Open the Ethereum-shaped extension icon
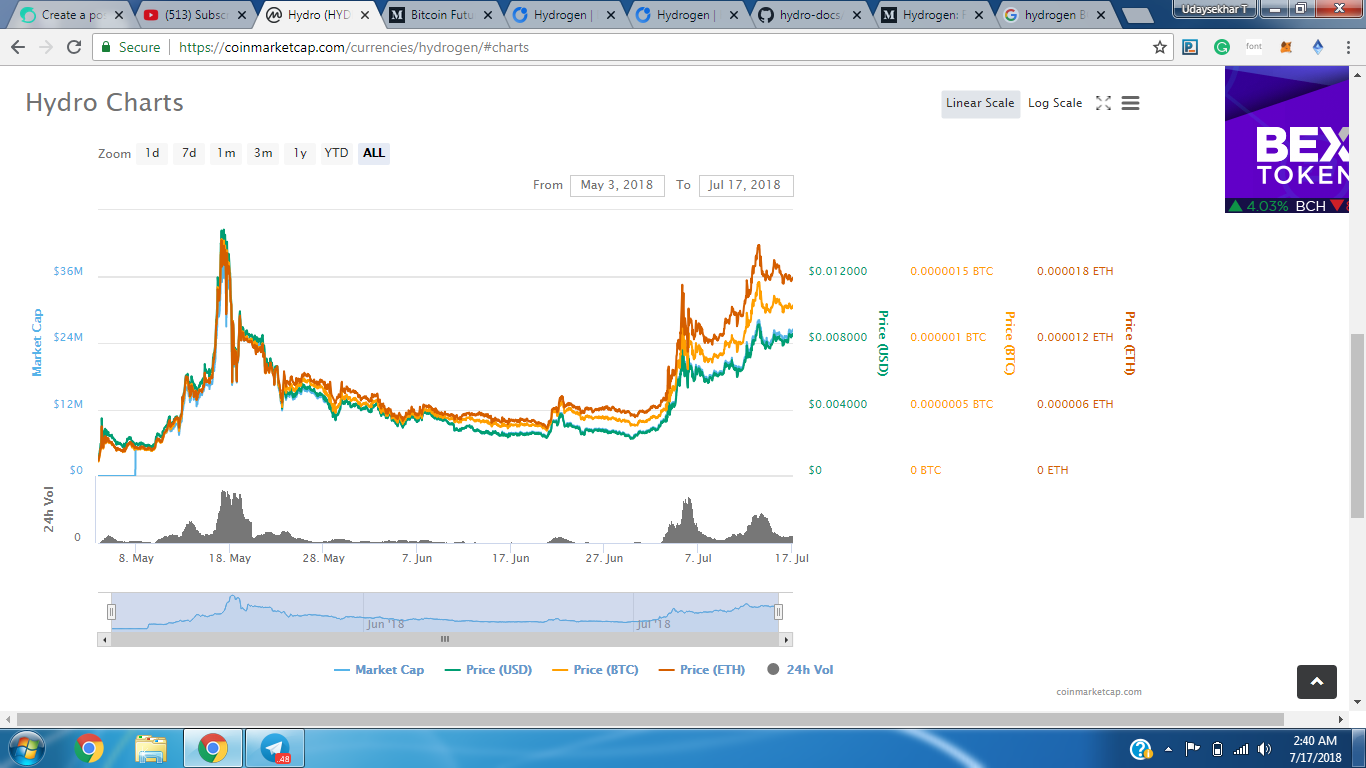1366x768 pixels. point(1318,47)
